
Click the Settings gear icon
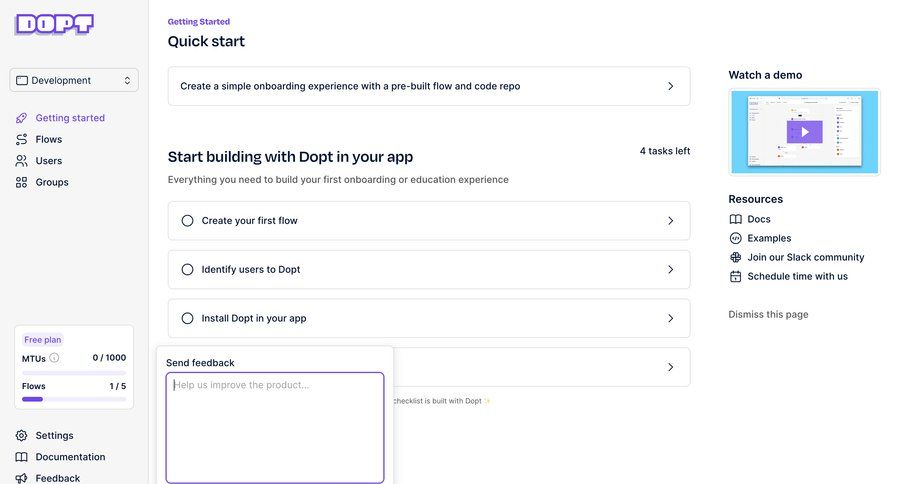21,435
